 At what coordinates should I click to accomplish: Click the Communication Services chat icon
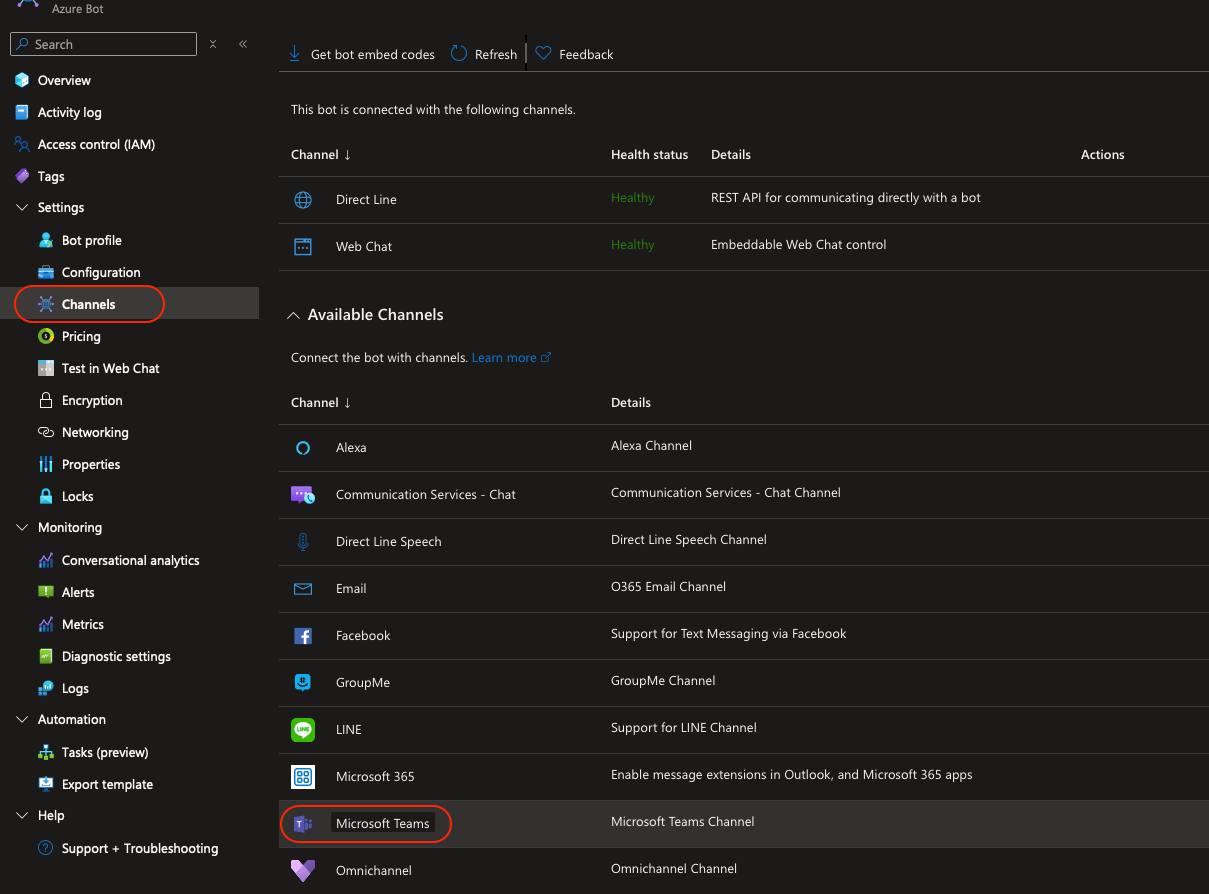[303, 495]
